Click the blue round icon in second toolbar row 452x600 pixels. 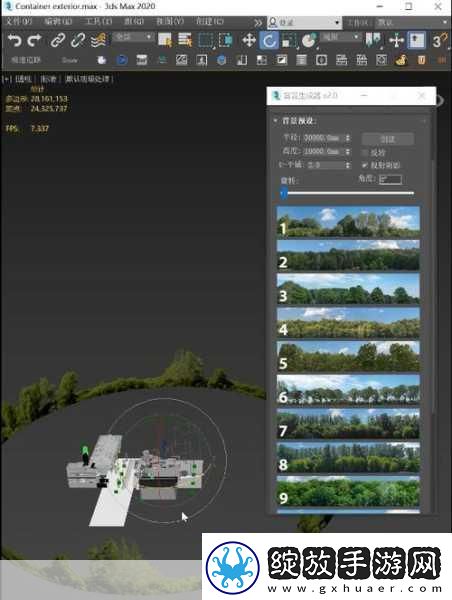point(122,60)
